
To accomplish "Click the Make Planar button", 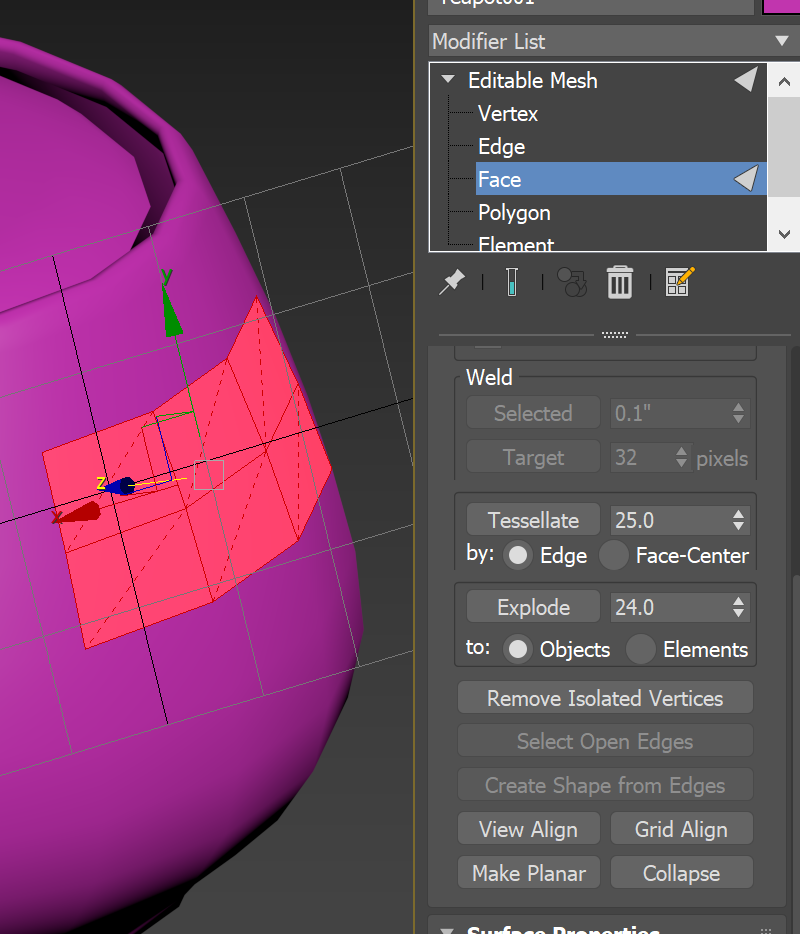I will pos(529,873).
